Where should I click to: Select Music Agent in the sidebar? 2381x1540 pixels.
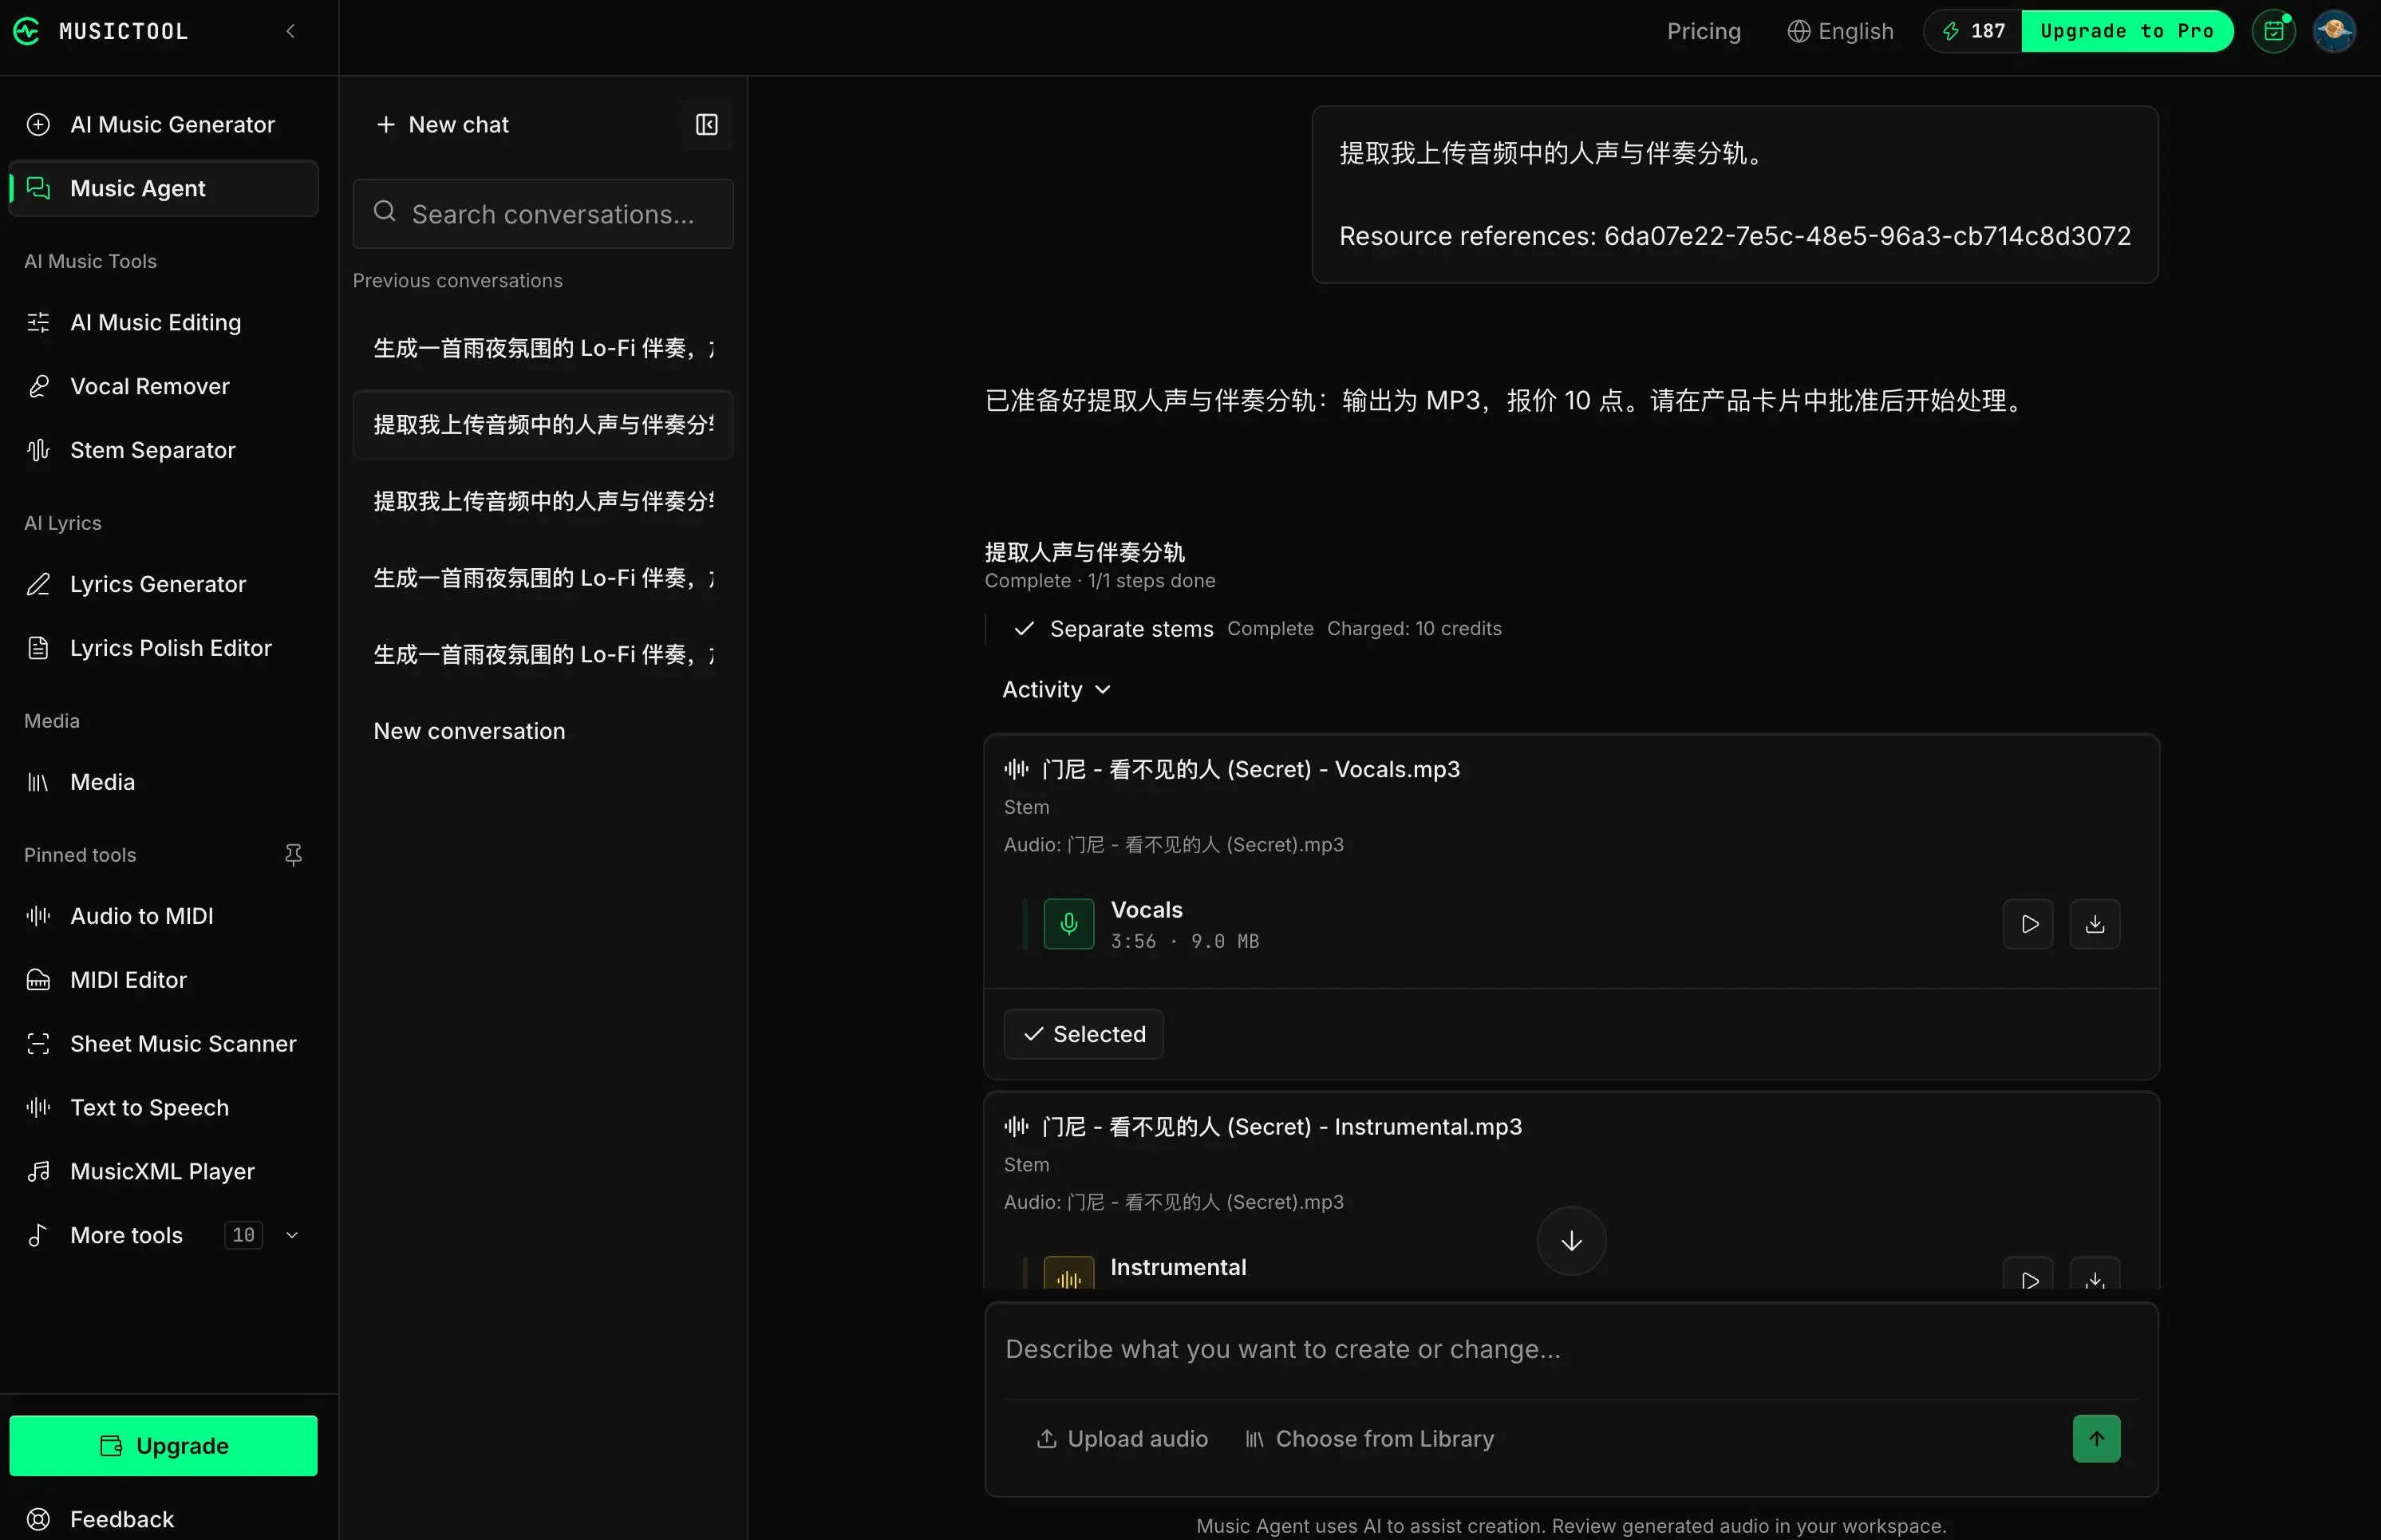coord(164,189)
